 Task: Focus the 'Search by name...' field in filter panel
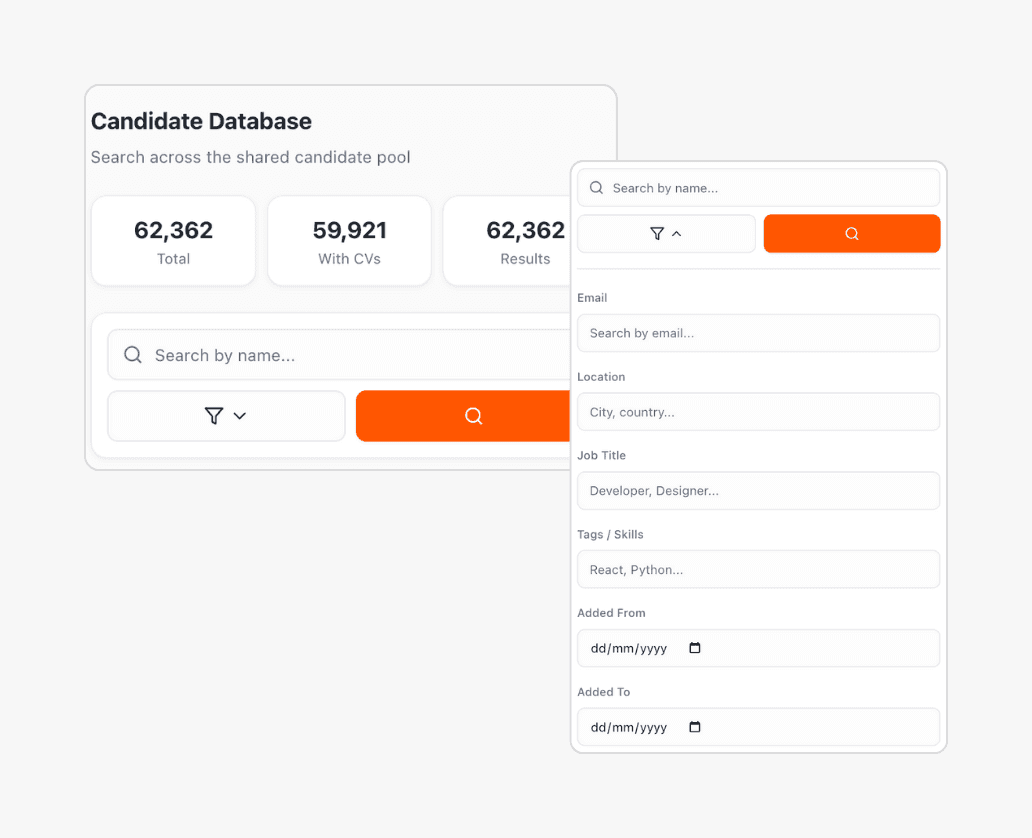click(x=758, y=188)
